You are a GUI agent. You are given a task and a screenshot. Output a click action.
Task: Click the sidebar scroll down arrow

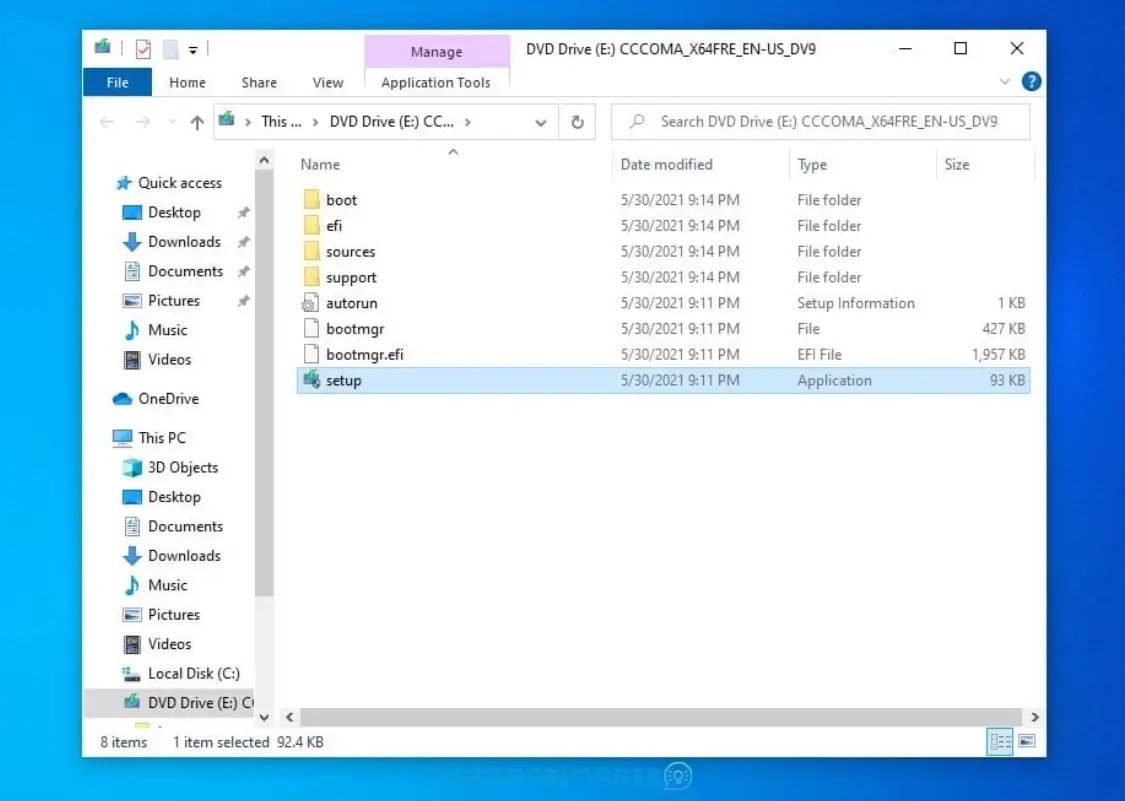264,717
